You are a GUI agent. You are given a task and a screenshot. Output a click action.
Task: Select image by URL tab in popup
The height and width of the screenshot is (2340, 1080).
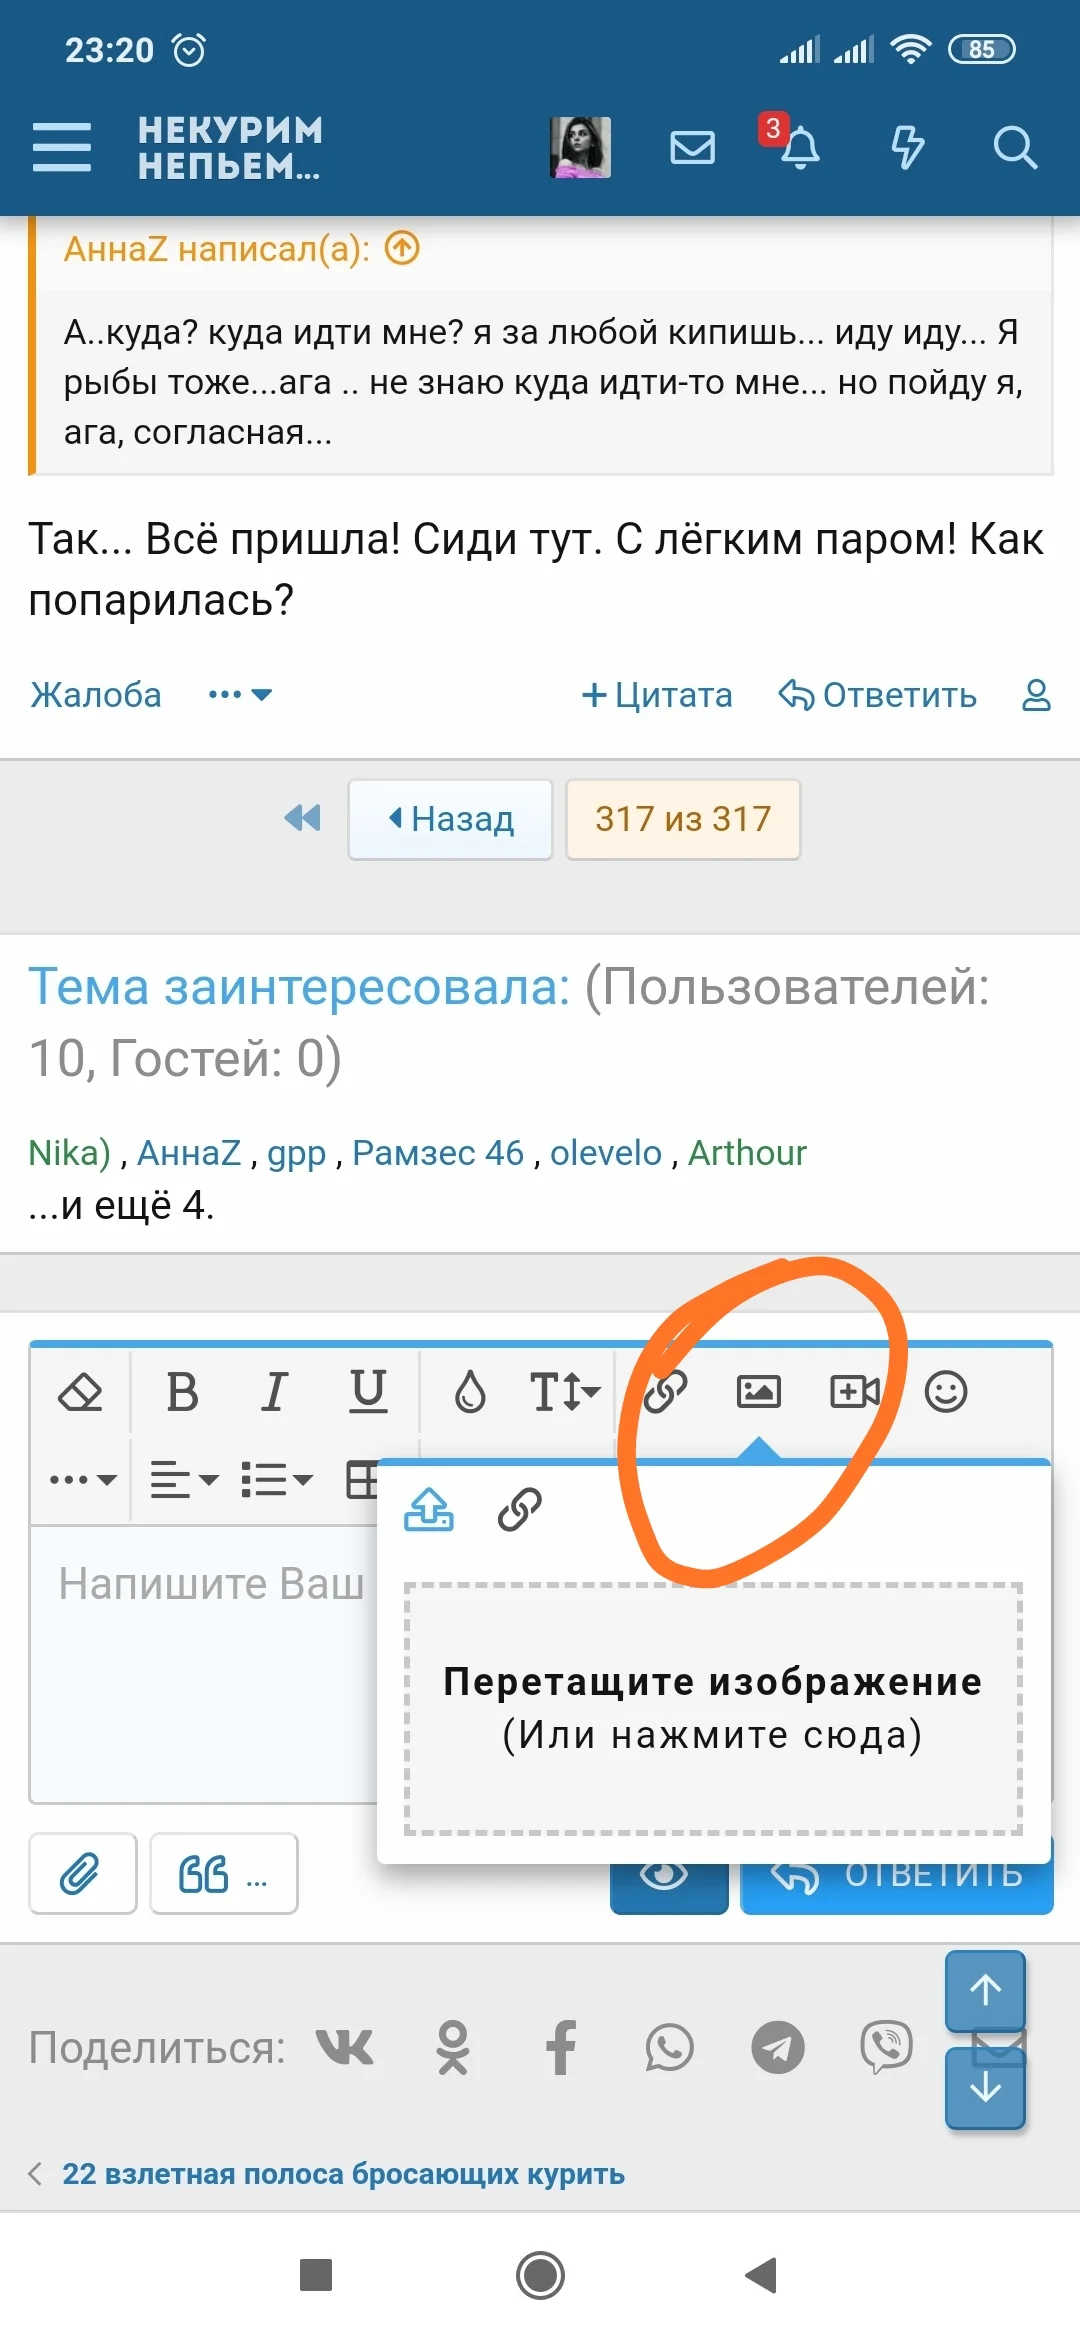coord(520,1510)
